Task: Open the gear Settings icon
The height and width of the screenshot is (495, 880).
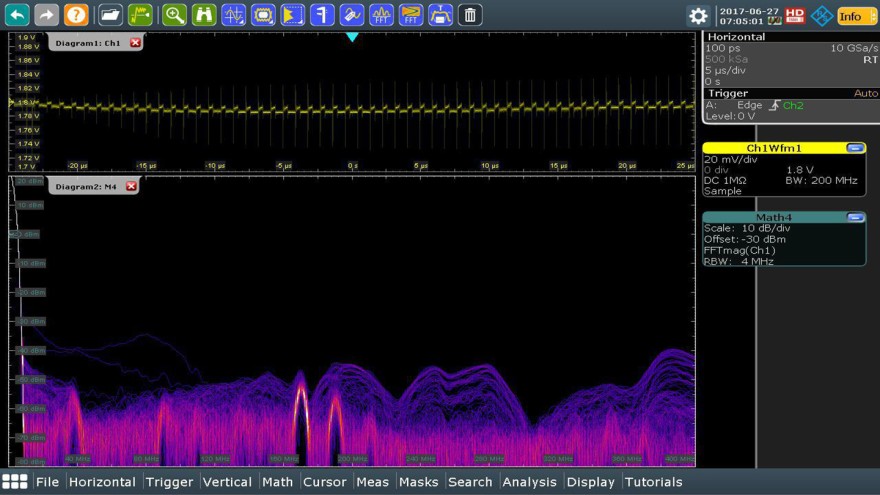Action: point(698,16)
